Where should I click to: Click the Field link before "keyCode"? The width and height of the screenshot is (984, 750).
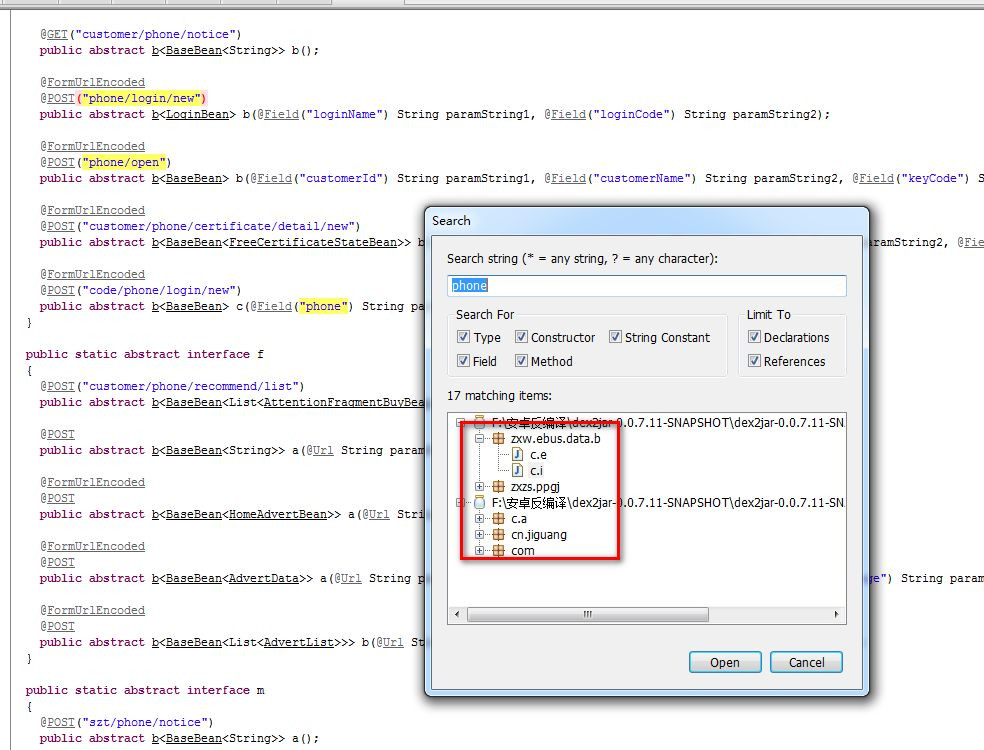point(876,178)
